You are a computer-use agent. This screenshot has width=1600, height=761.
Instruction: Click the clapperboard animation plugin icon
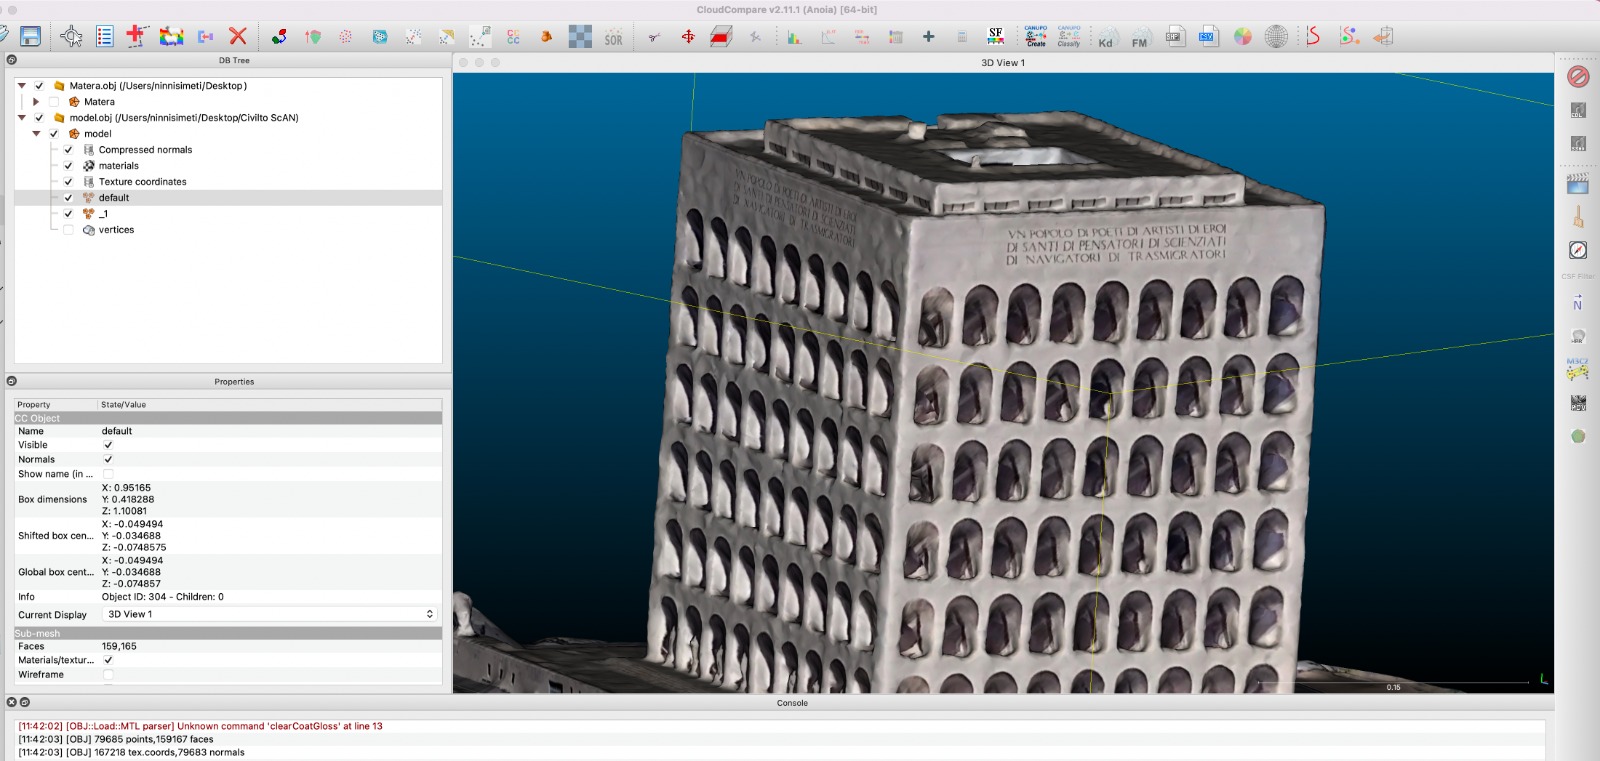pyautogui.click(x=1578, y=184)
